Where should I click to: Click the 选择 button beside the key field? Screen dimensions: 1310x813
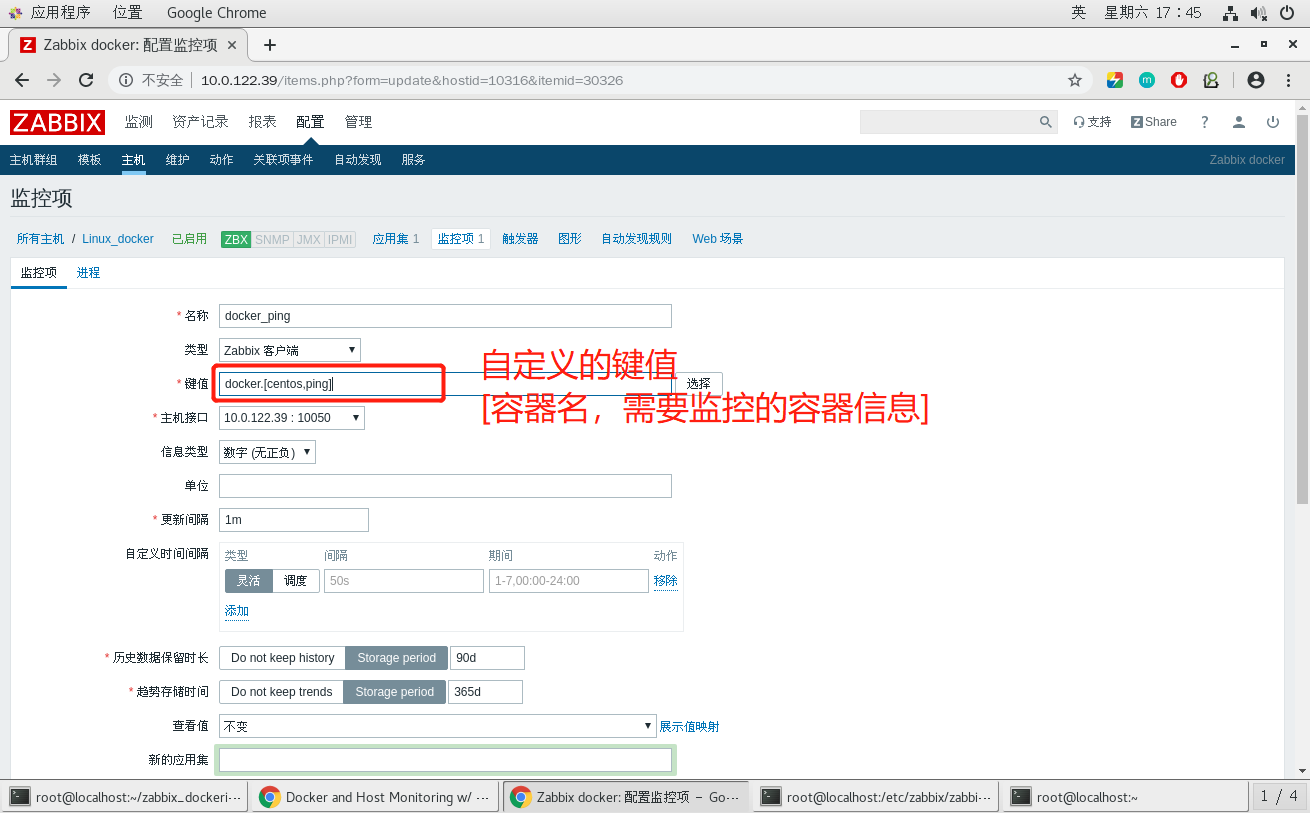(697, 383)
